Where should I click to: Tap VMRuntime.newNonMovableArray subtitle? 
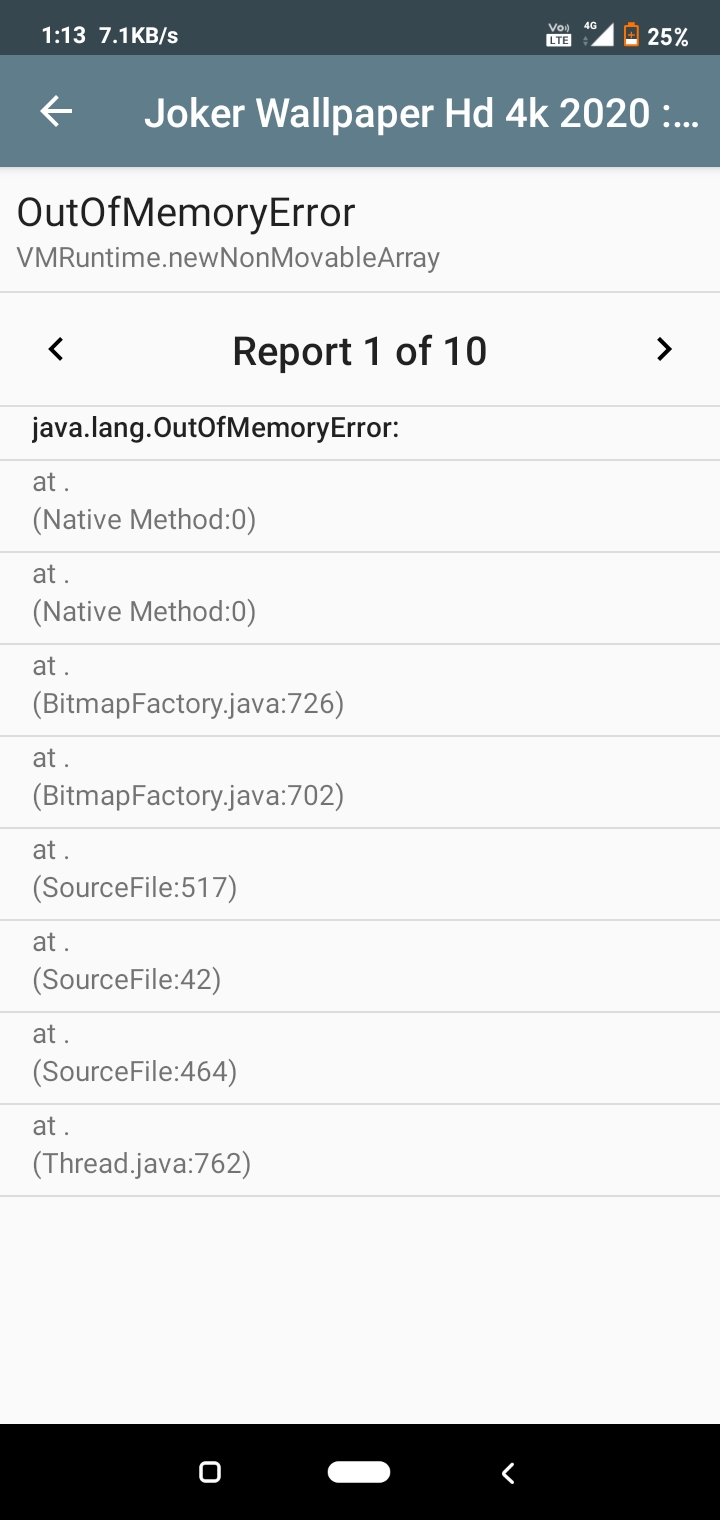[228, 258]
